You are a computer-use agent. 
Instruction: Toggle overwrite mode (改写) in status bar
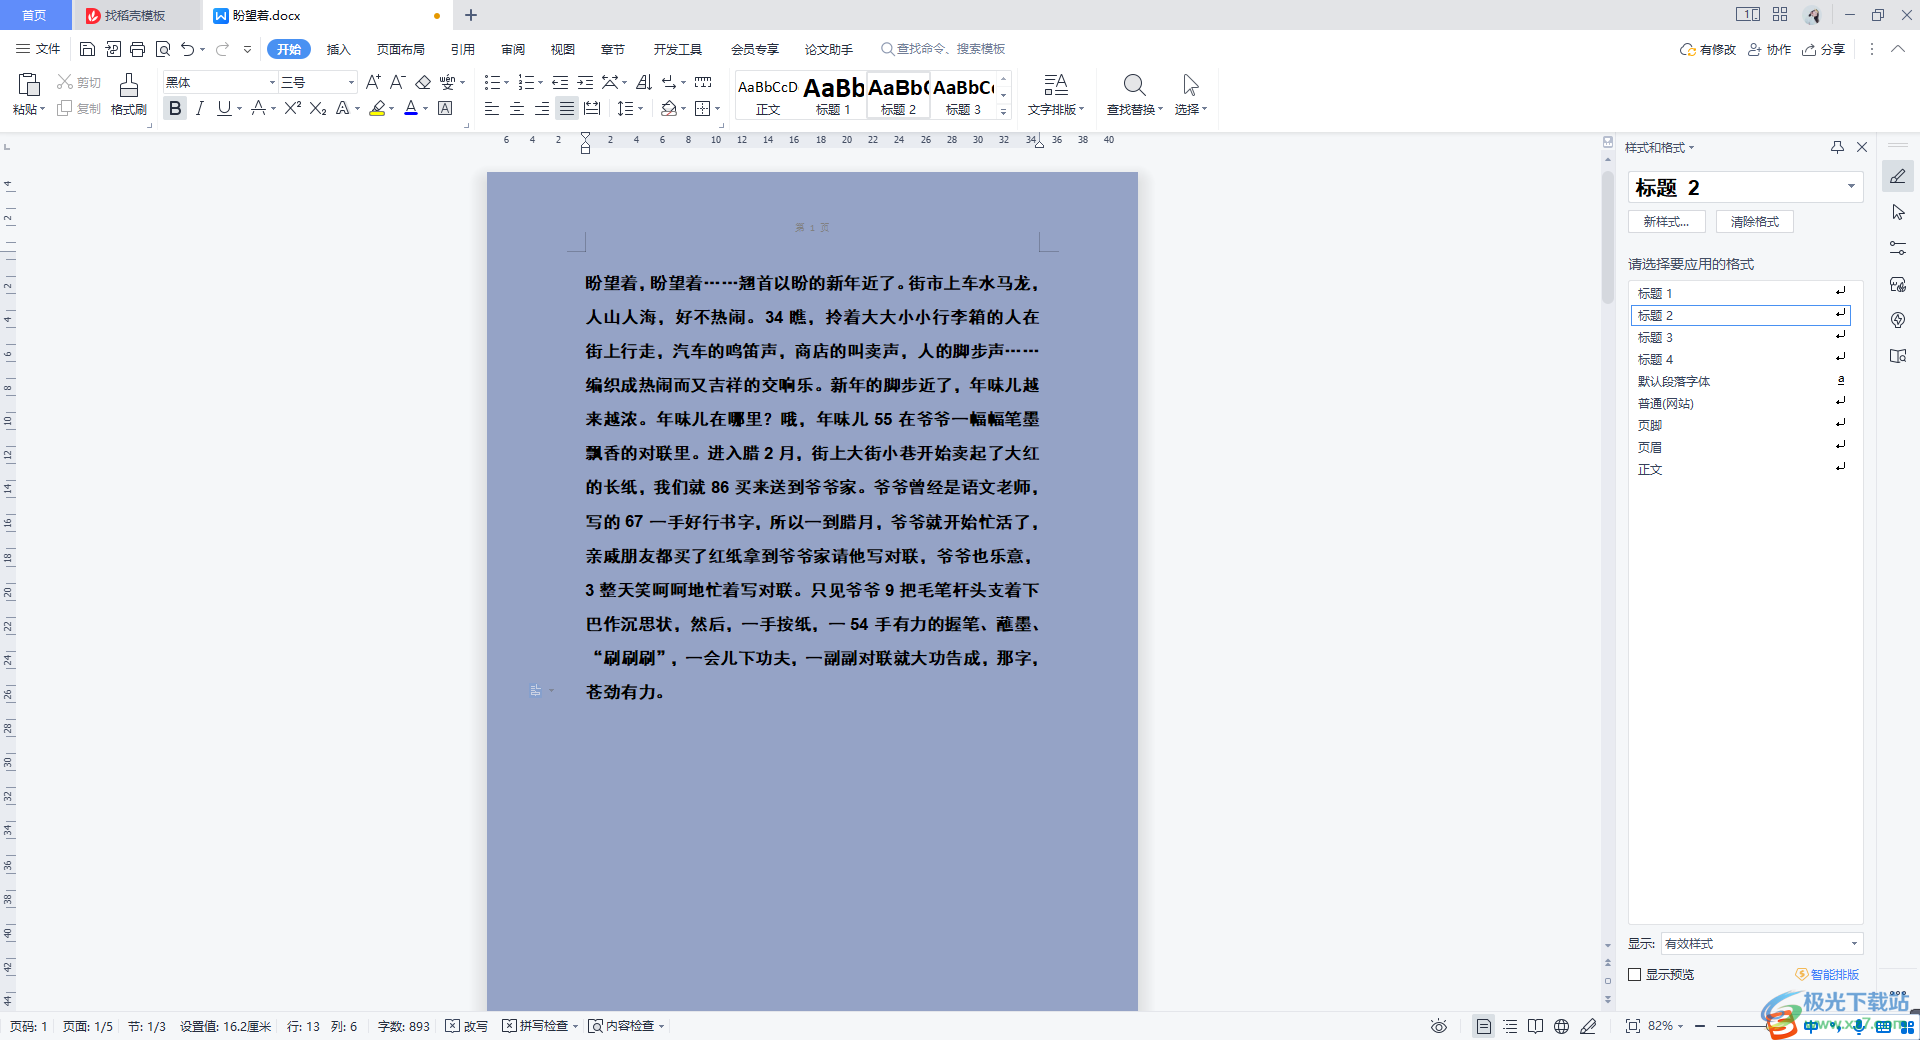pos(466,1026)
